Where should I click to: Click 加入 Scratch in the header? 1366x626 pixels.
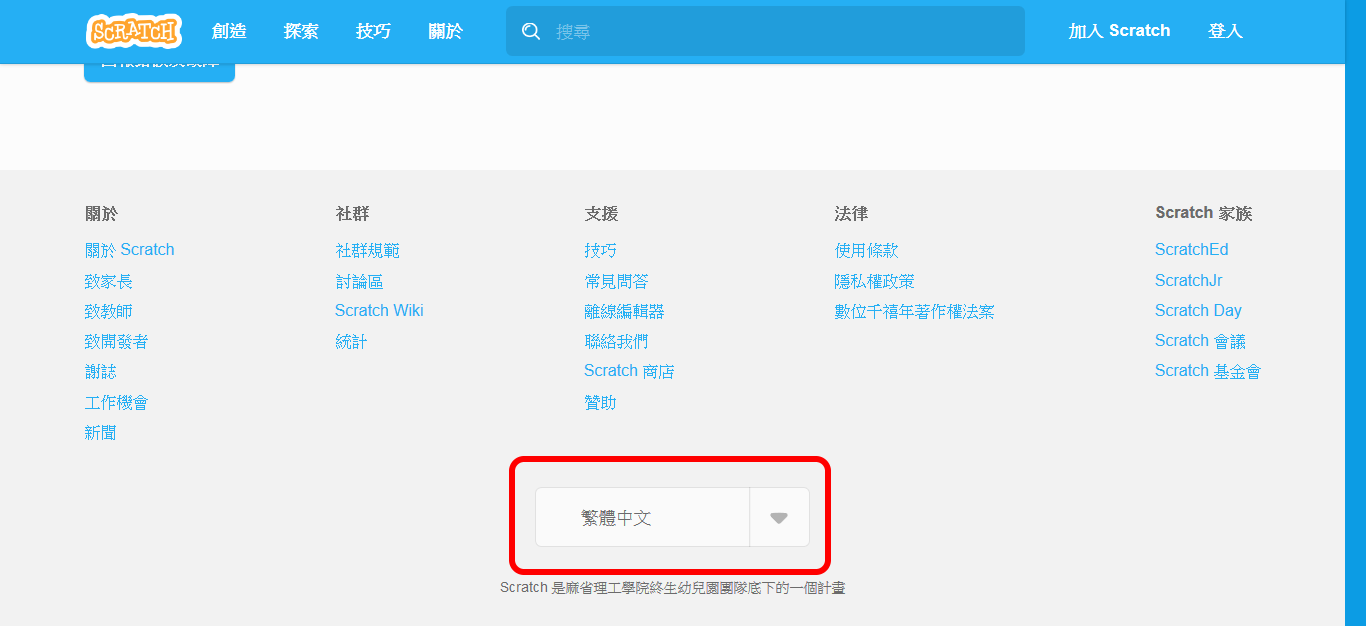[x=1119, y=31]
